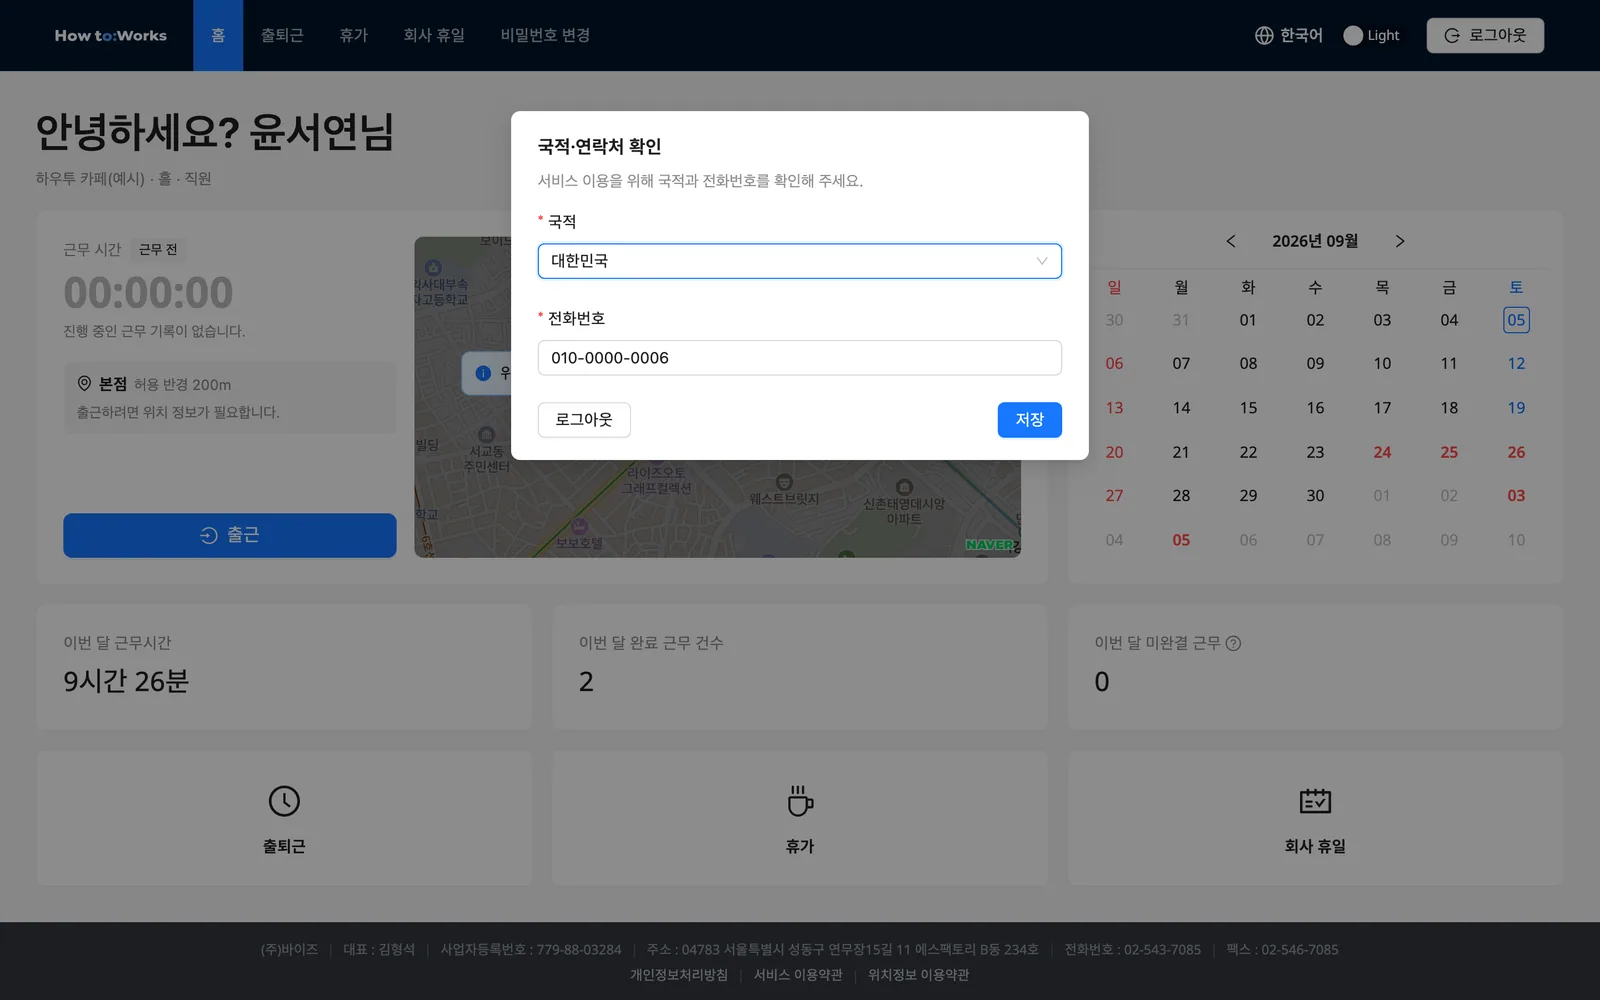Screen dimensions: 1600x1000
Task: Open 개인정보처리방침 footer link
Action: point(679,975)
